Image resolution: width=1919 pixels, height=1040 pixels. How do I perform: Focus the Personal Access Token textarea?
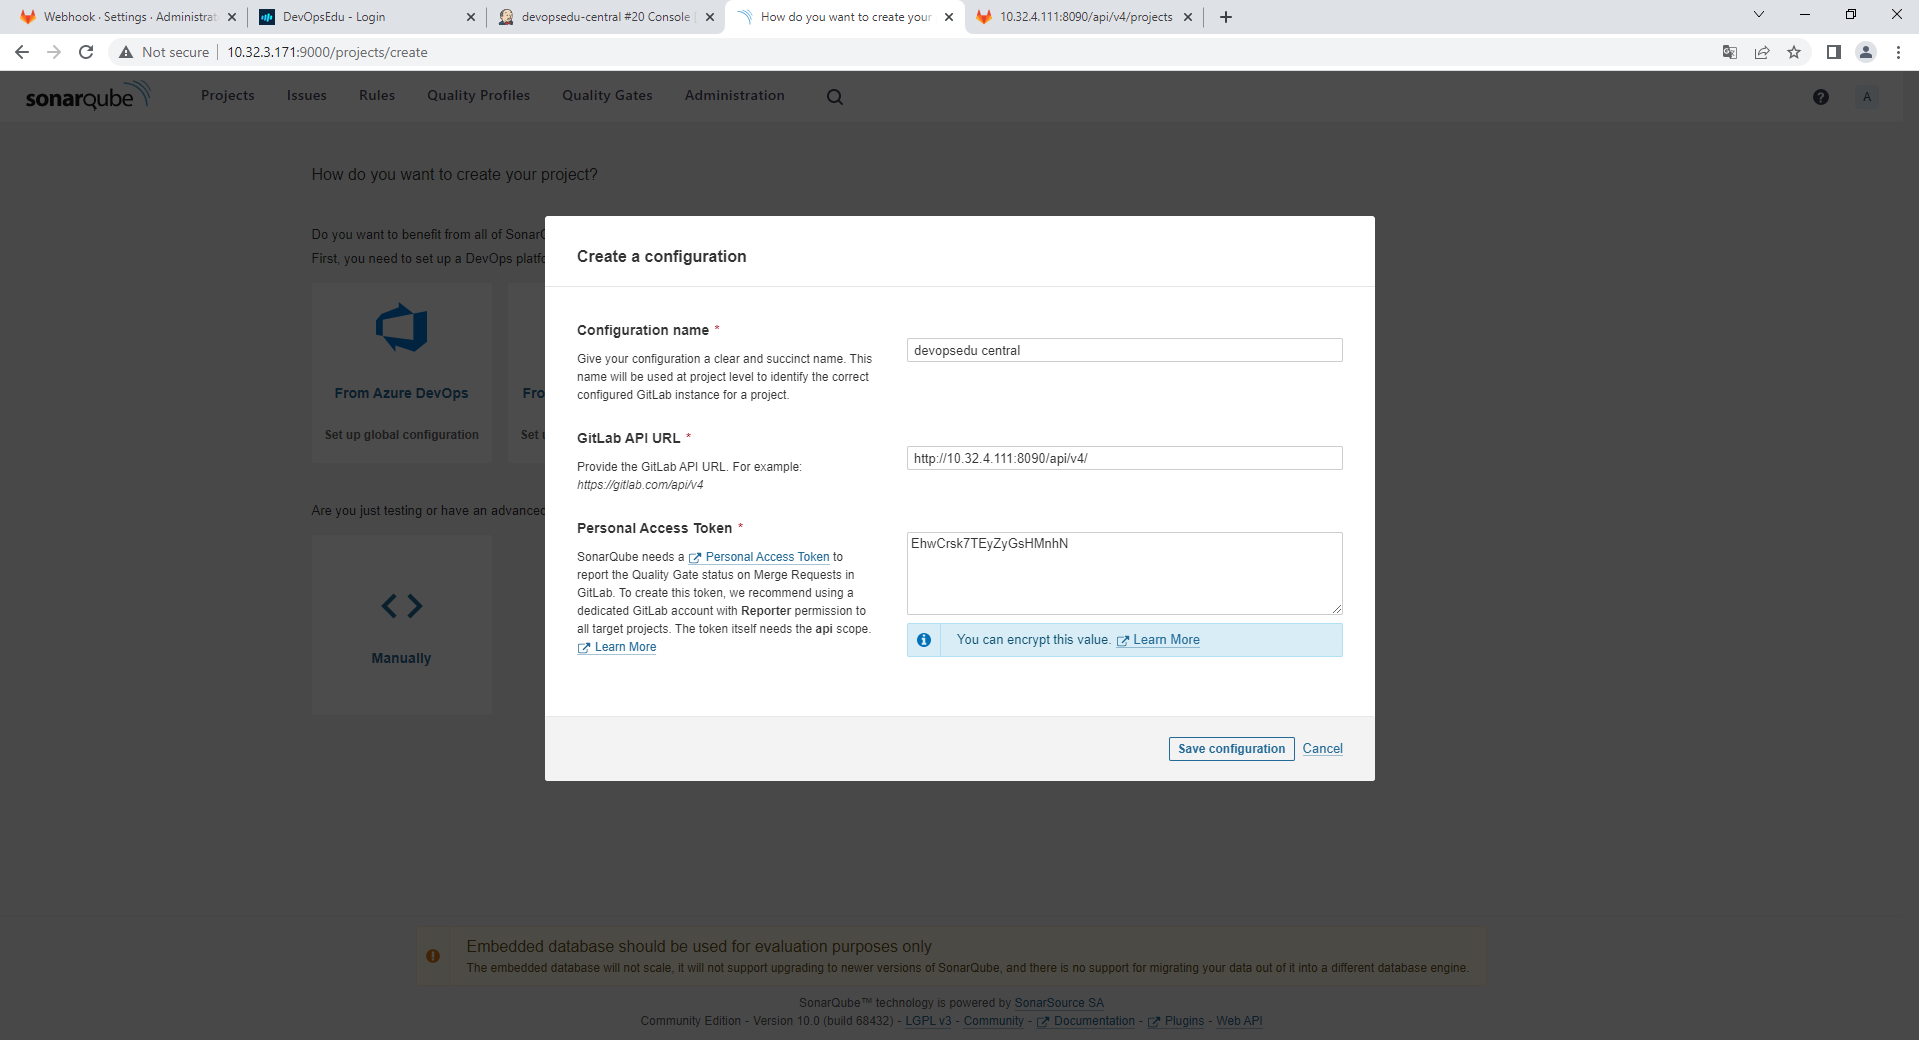click(1124, 573)
